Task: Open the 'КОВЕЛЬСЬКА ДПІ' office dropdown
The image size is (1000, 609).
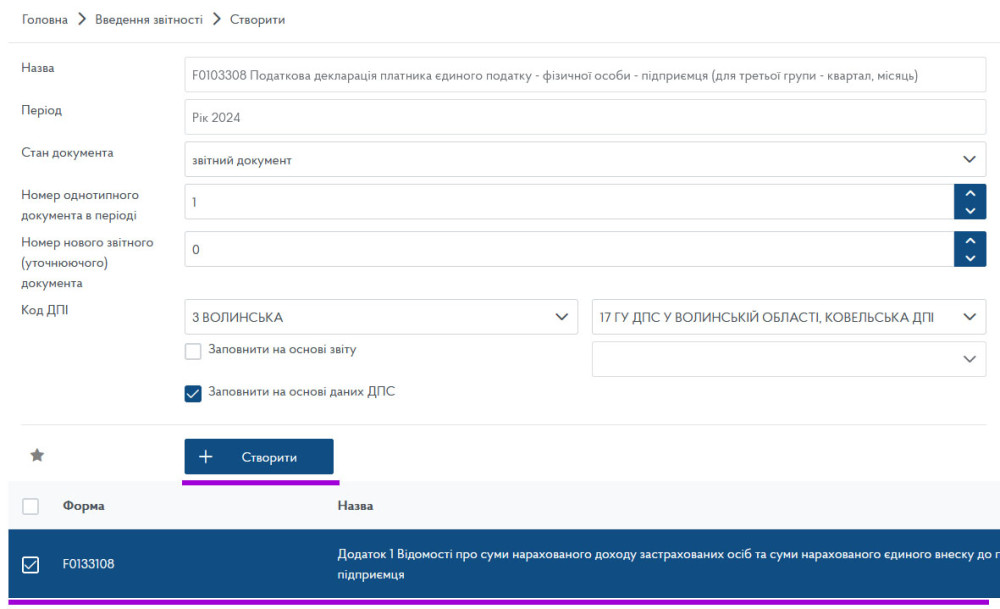Action: point(788,317)
